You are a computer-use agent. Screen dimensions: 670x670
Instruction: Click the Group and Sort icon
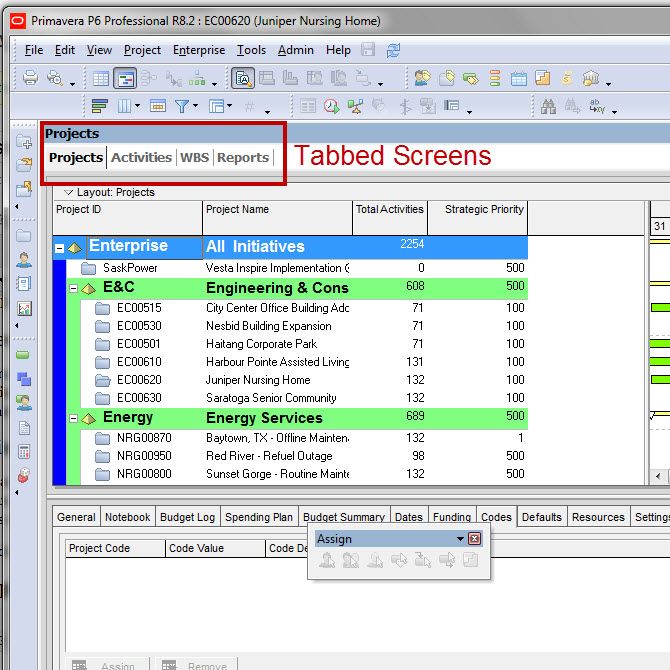[x=216, y=106]
